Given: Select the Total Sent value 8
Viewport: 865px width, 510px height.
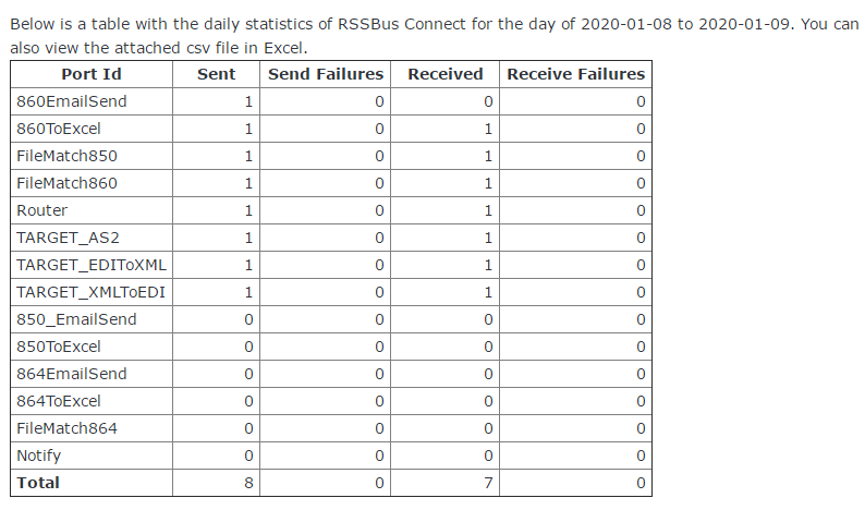Looking at the screenshot, I should tap(249, 483).
